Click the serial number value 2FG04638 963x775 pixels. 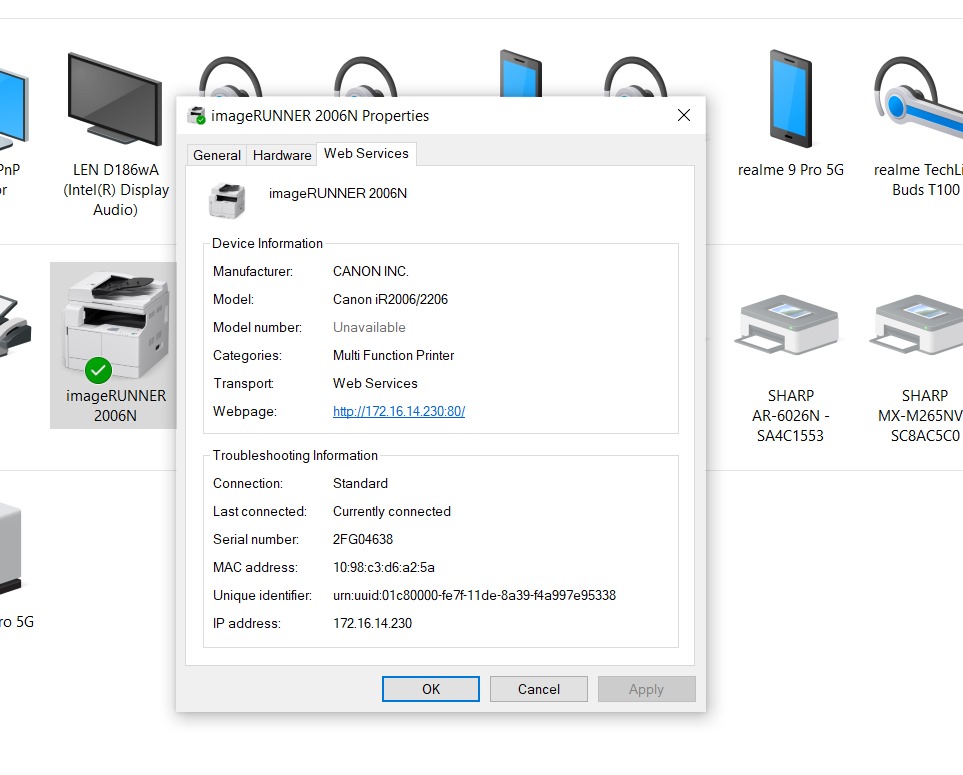362,539
